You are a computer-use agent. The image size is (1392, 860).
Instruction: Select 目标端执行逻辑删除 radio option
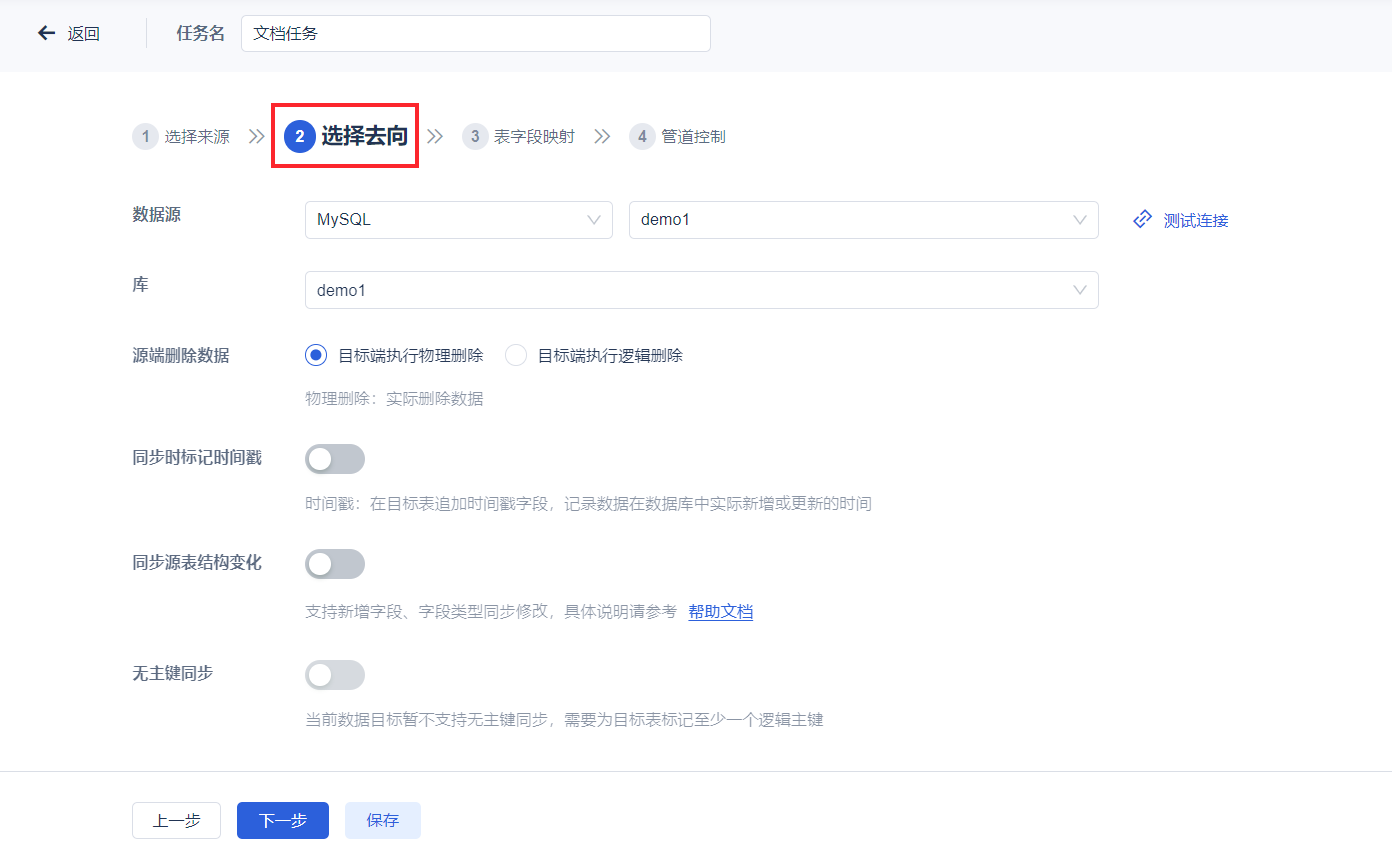[x=515, y=354]
